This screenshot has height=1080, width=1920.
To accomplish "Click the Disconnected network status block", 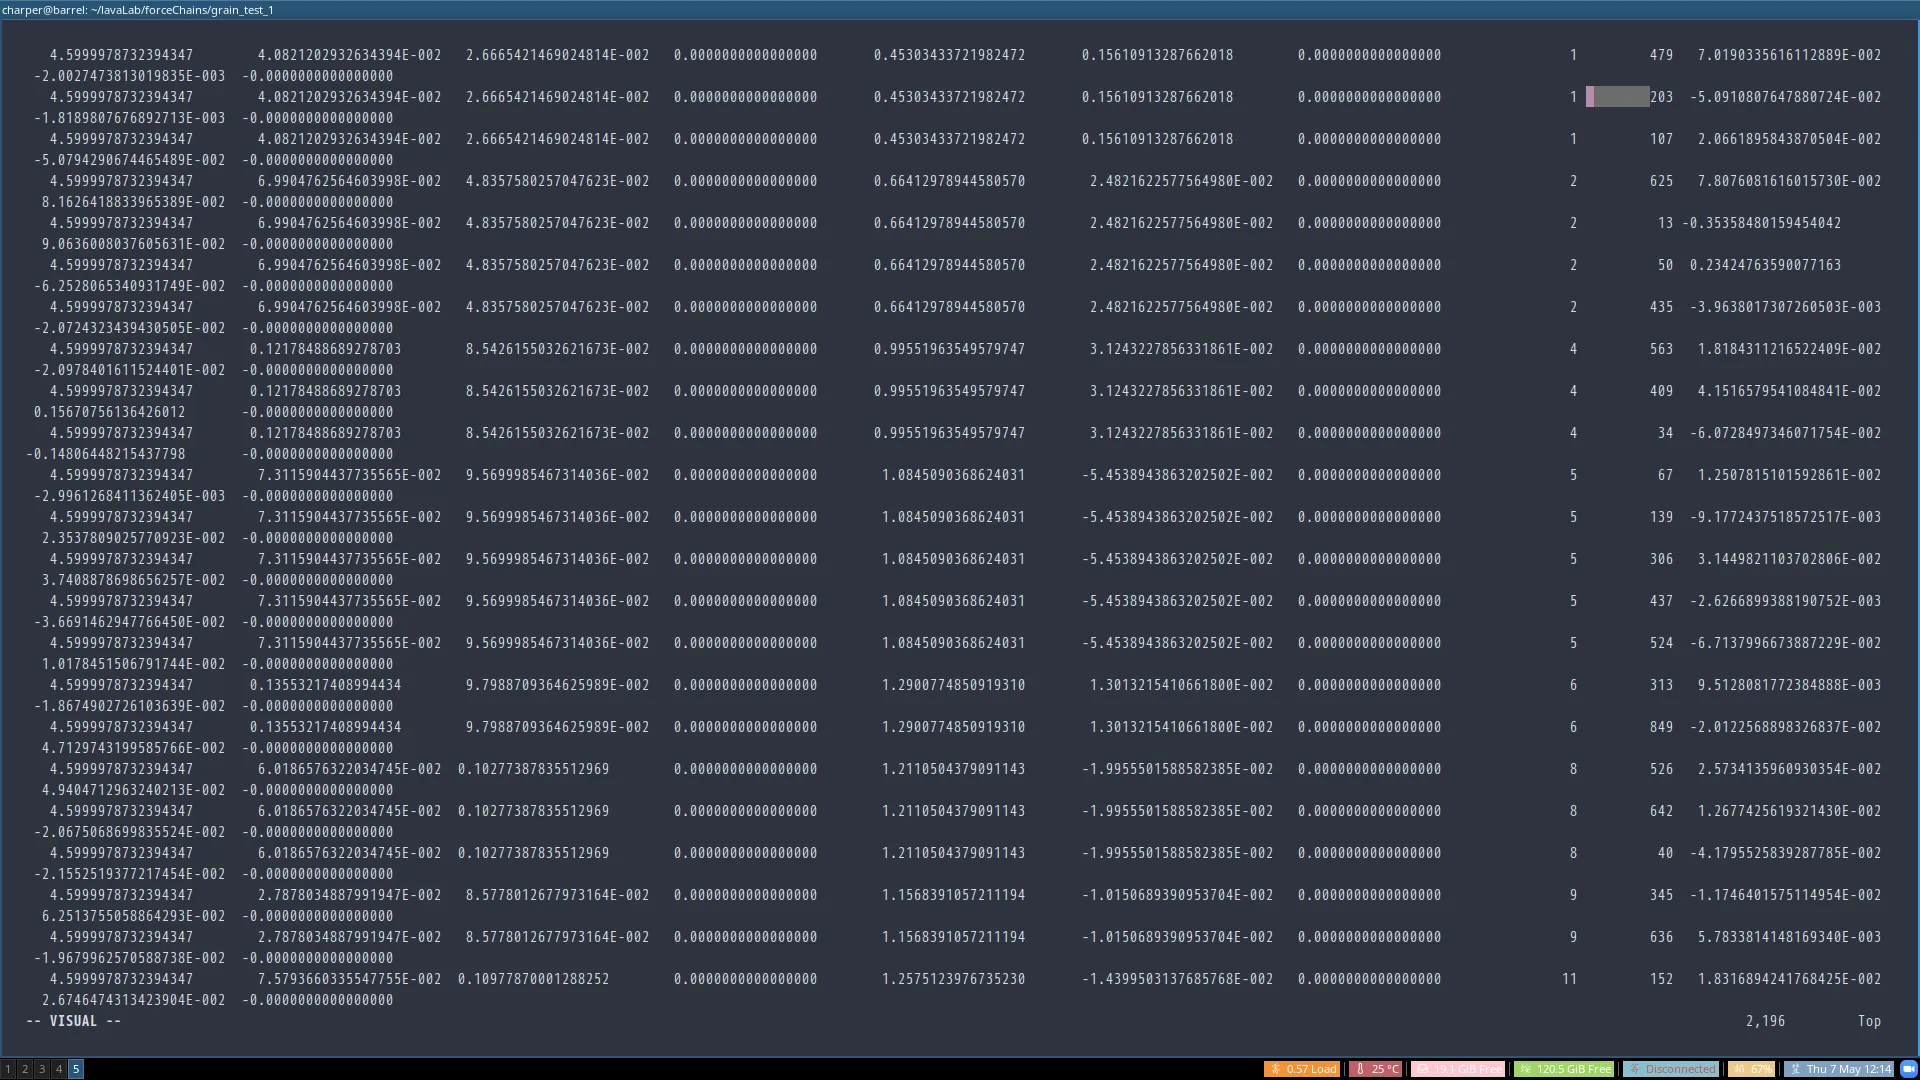I will click(x=1670, y=1069).
